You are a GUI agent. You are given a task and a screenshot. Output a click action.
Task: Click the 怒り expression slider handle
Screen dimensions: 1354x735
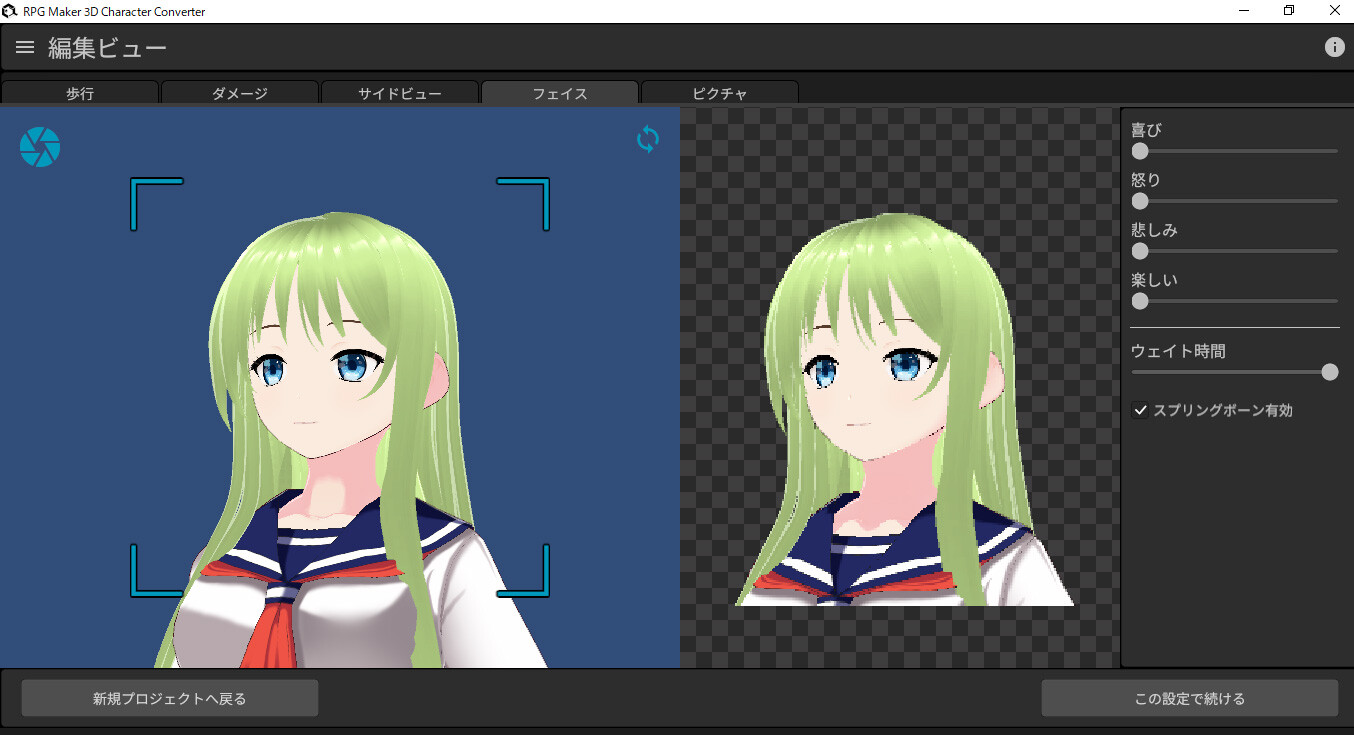pos(1139,200)
